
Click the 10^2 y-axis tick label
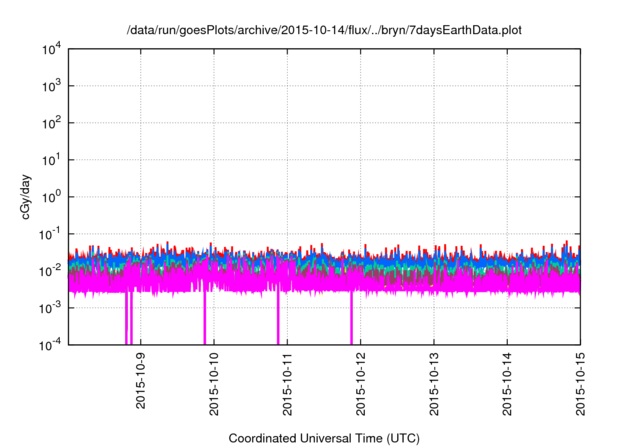coord(51,123)
